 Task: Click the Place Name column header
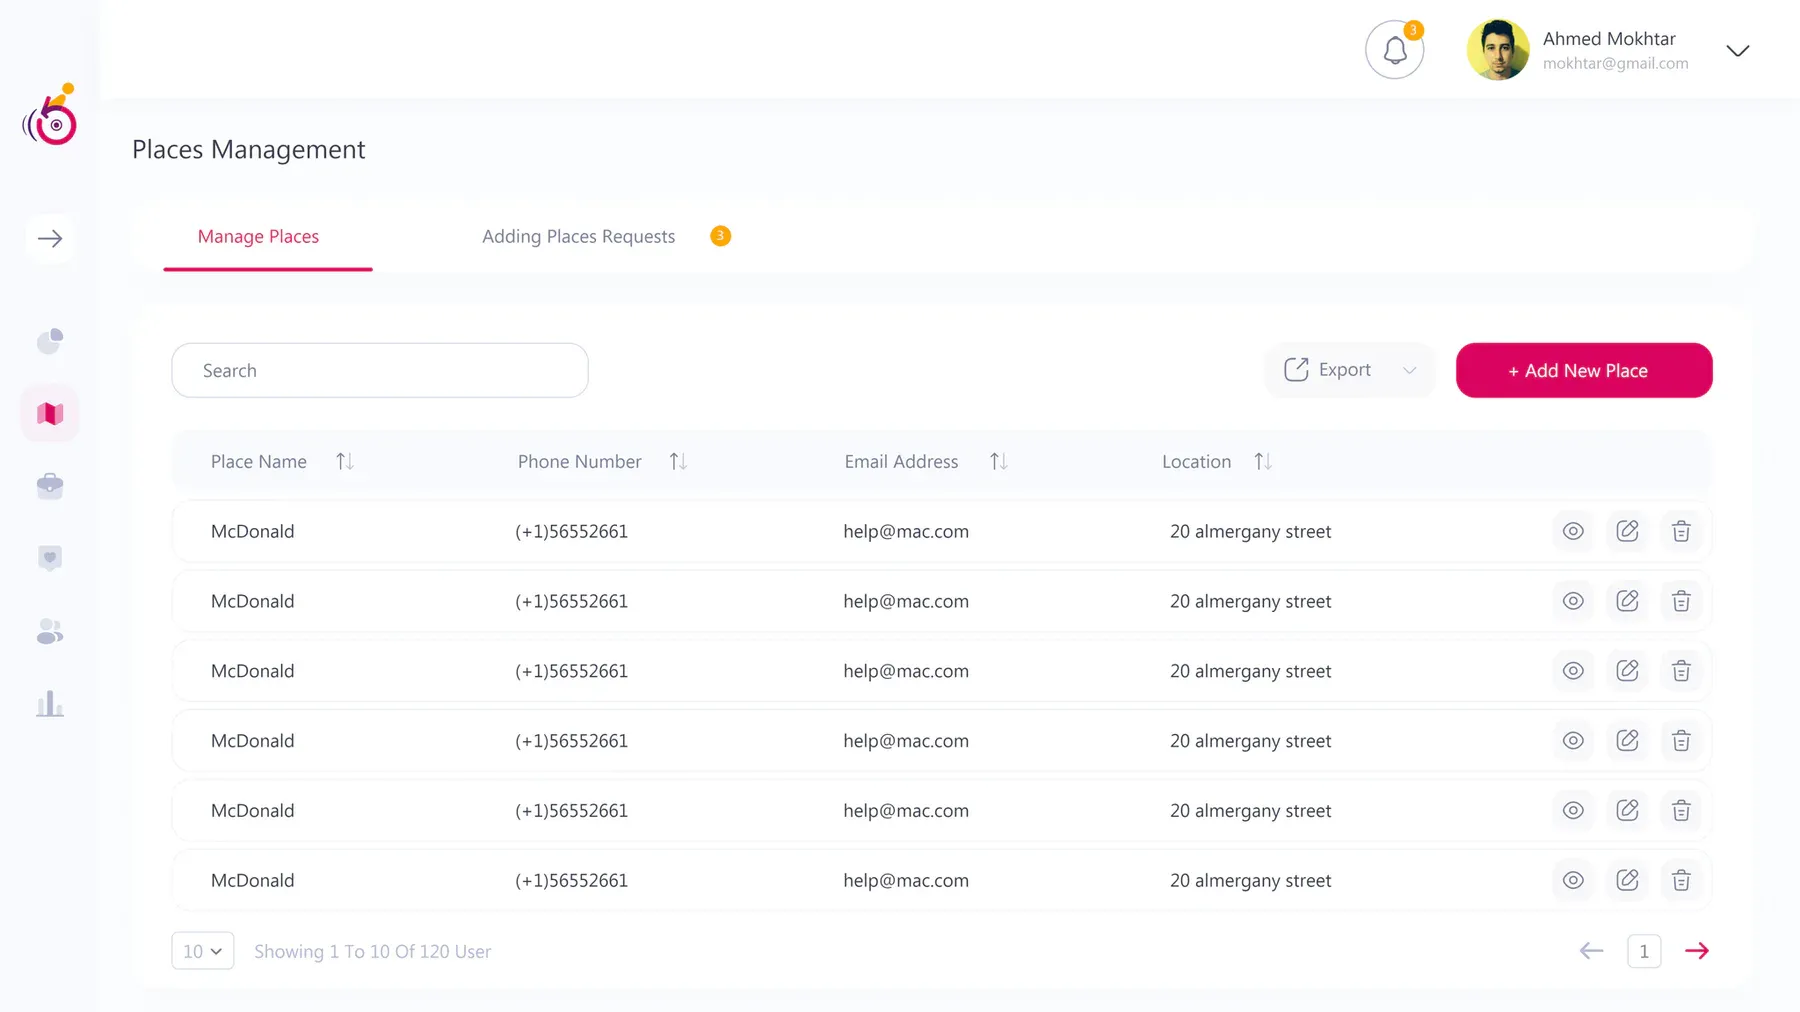point(259,461)
